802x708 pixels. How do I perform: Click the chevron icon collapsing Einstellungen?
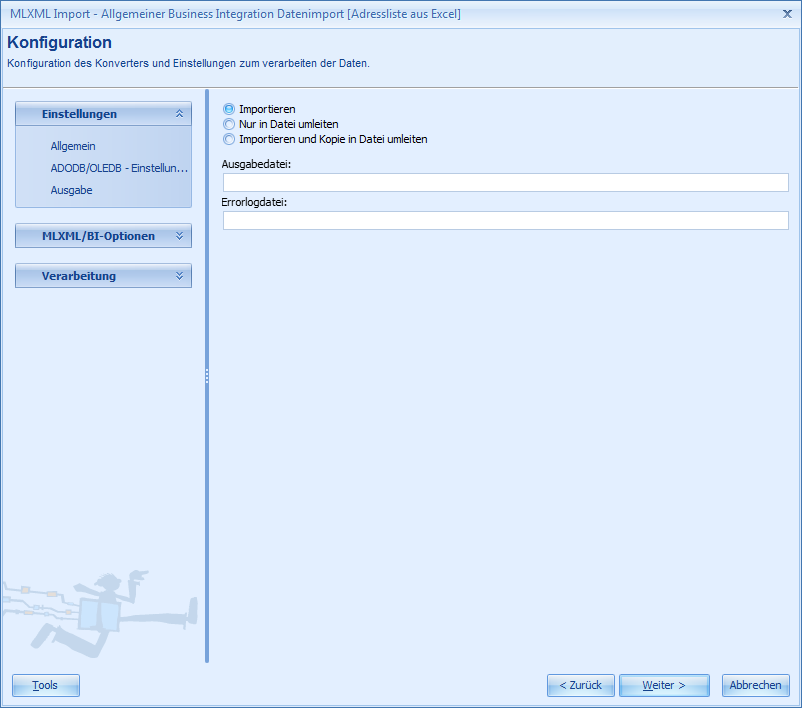(x=181, y=113)
